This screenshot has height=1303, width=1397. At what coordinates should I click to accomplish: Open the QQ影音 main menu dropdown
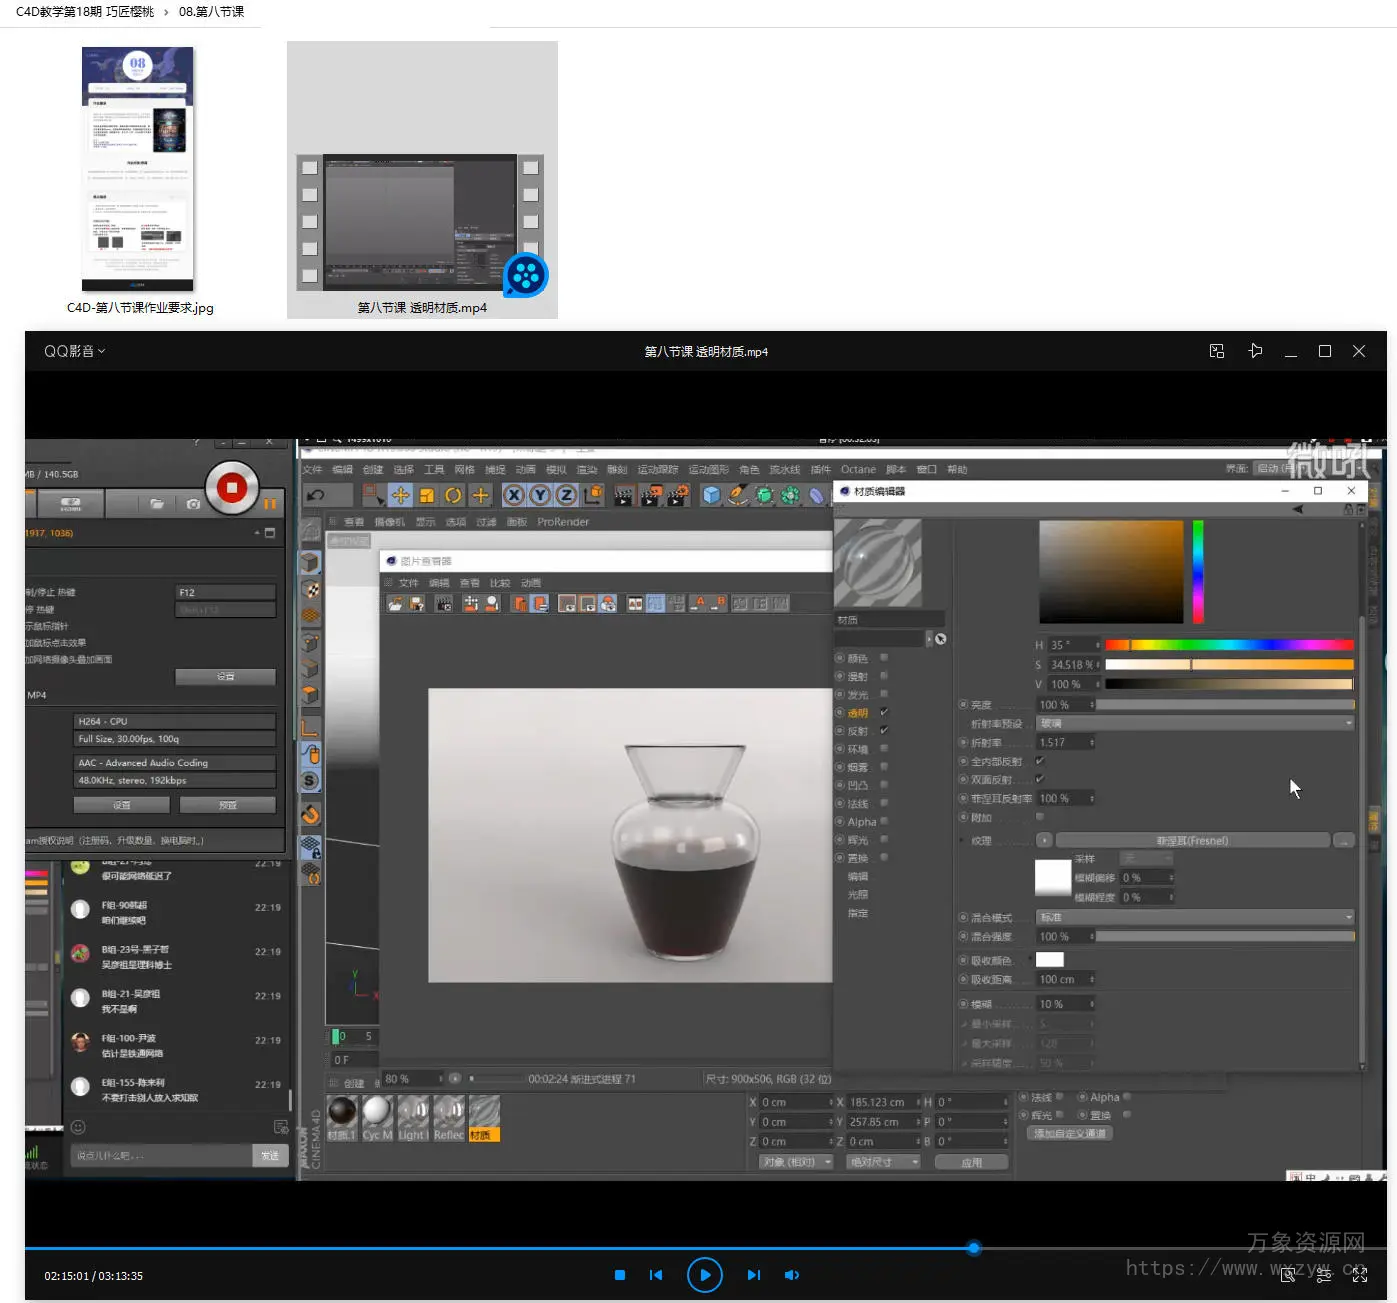point(74,351)
